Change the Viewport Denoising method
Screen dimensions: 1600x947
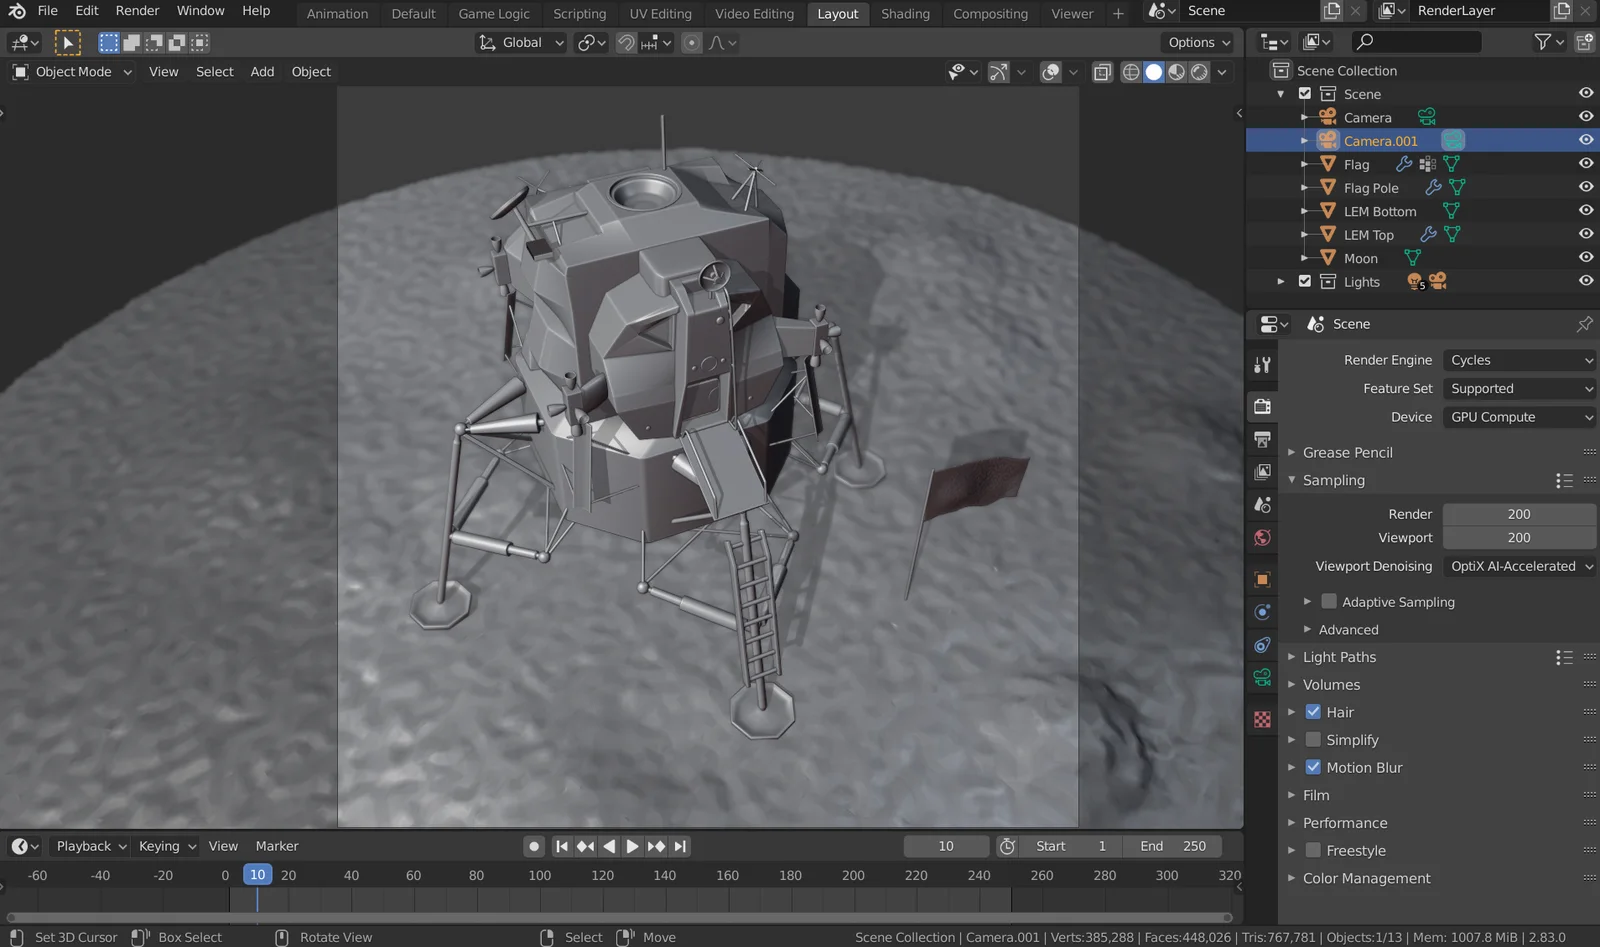[1519, 566]
